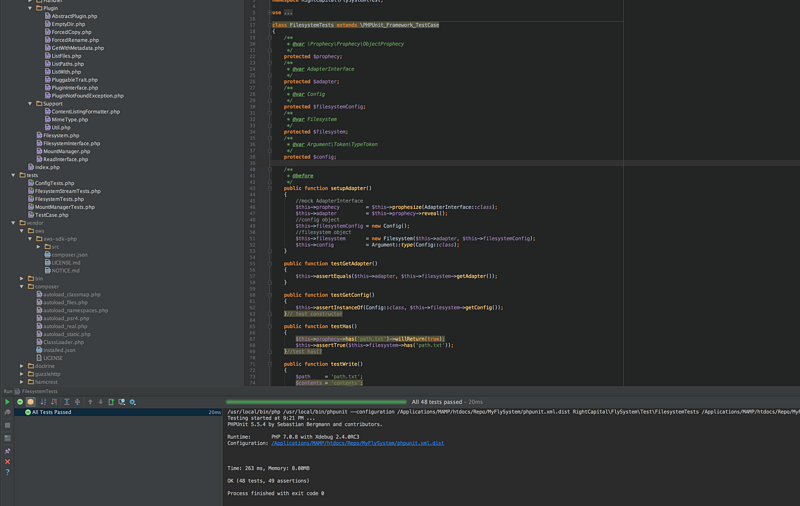Viewport: 800px width, 506px height.
Task: Click the rerun failed tests icon
Action: click(7, 412)
